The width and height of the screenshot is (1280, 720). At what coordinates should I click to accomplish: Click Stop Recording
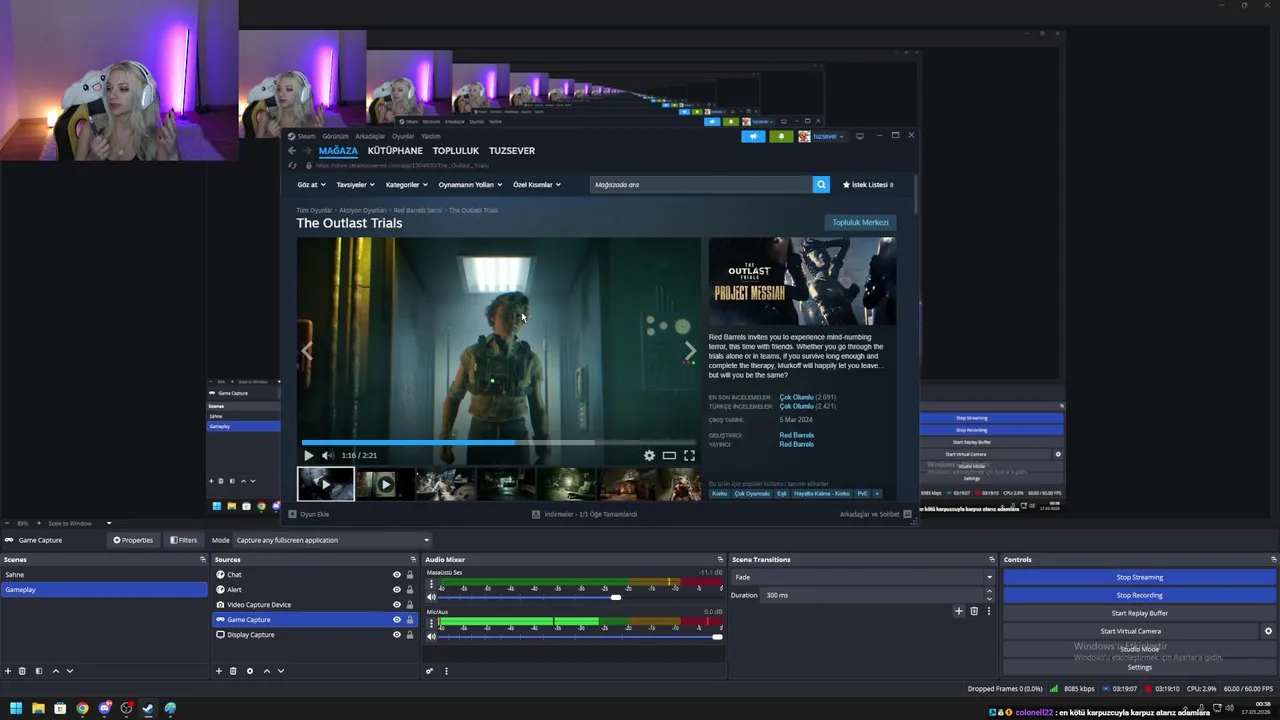tap(1140, 595)
